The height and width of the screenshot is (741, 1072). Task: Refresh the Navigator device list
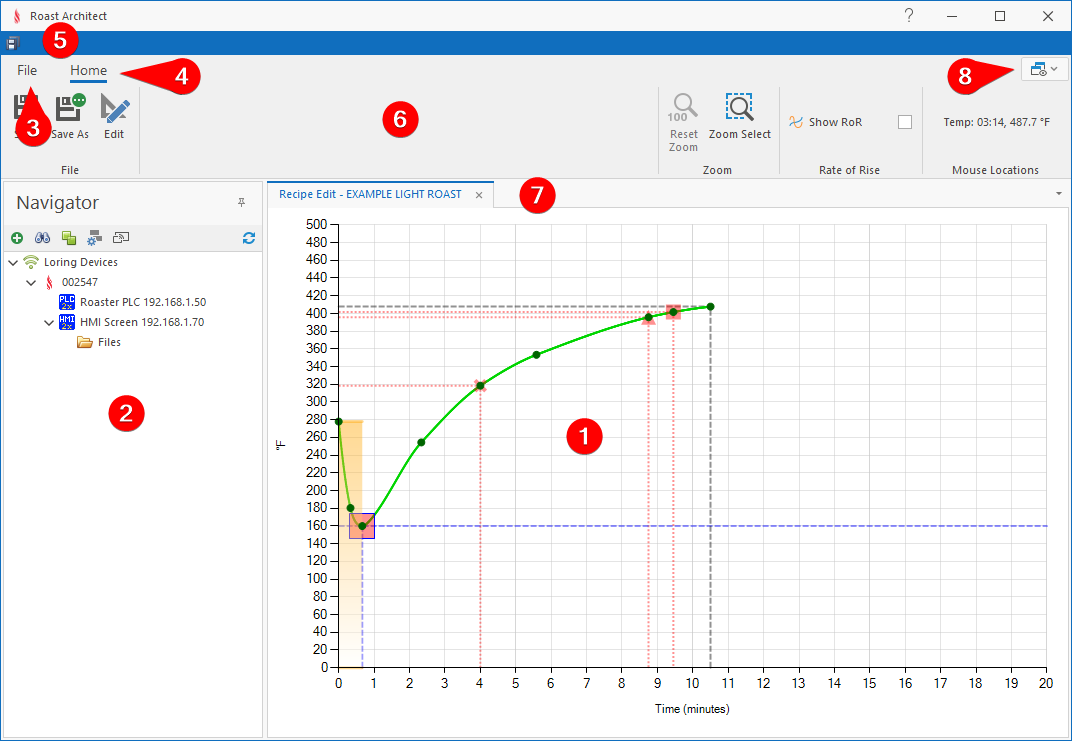tap(249, 238)
